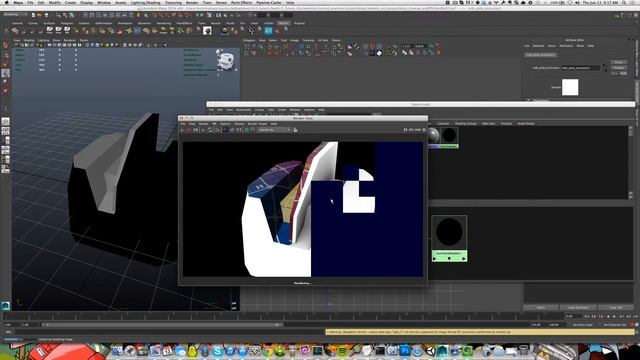This screenshot has height=360, width=640.
Task: Click Snapshot icon in Render View toolbar
Action: click(x=196, y=130)
